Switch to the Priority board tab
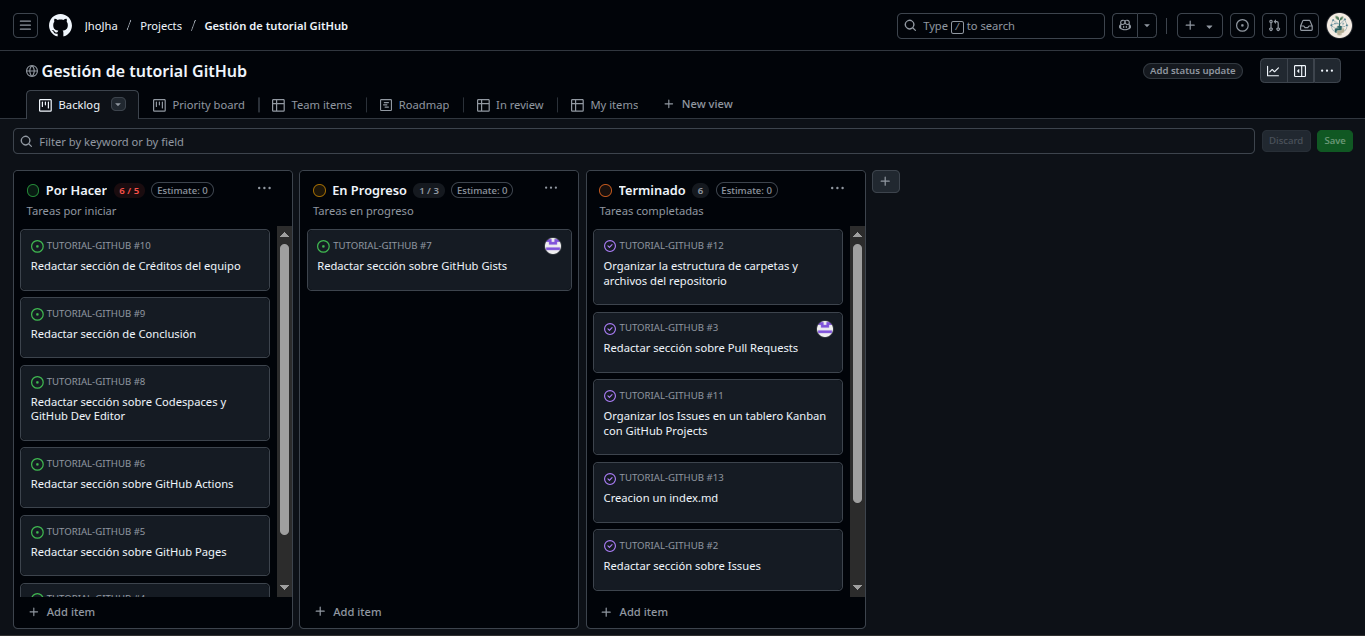1365x636 pixels. tap(199, 105)
